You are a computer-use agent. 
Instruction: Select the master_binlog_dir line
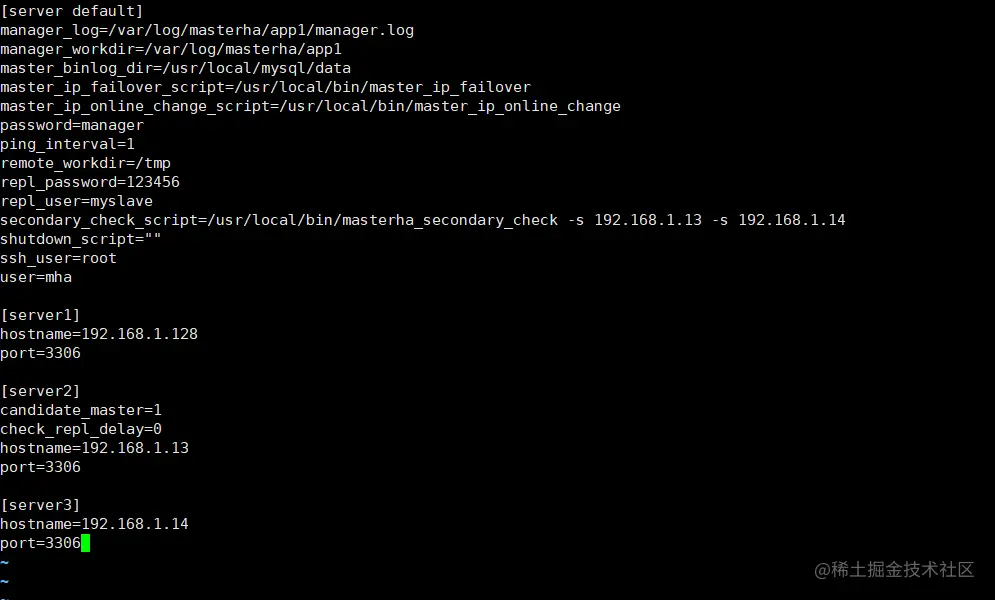[175, 68]
